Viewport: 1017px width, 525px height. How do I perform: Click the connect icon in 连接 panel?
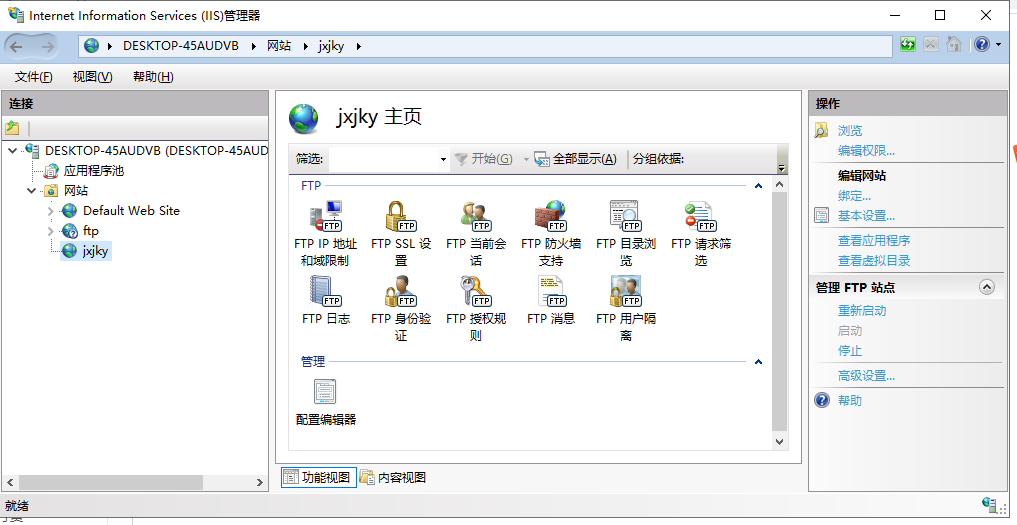[x=12, y=127]
